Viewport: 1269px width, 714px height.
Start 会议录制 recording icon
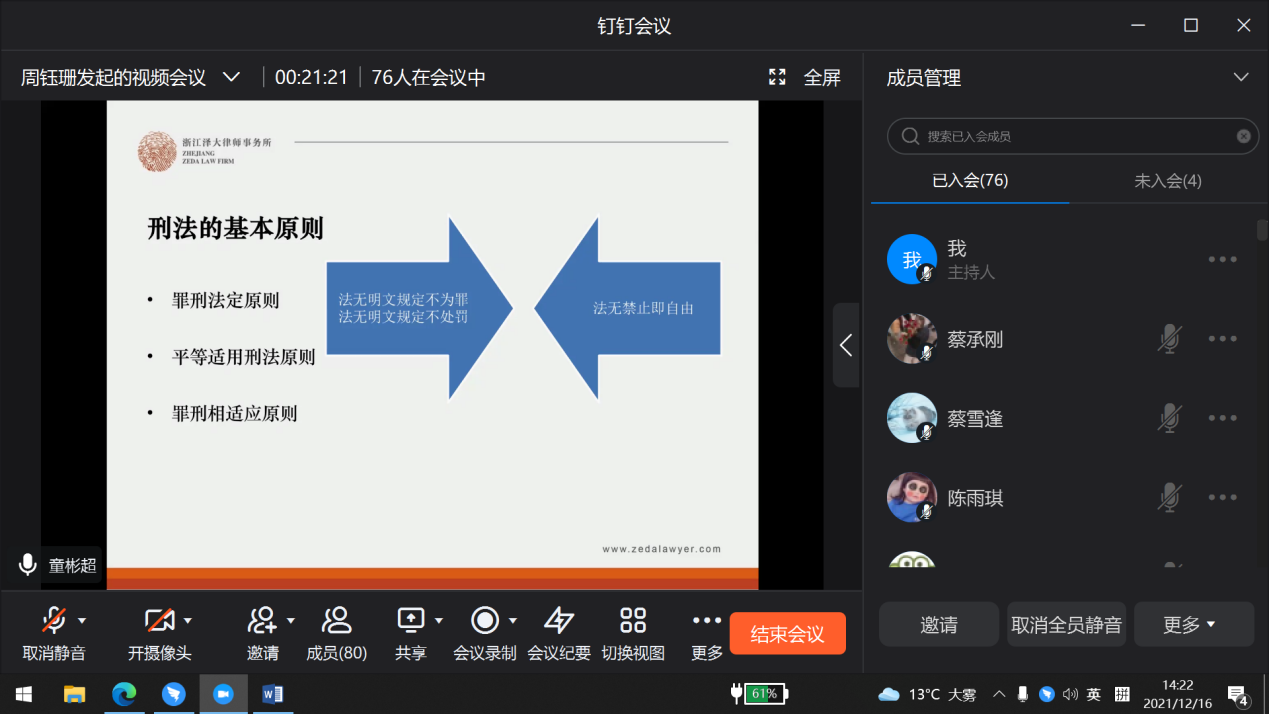coord(485,621)
